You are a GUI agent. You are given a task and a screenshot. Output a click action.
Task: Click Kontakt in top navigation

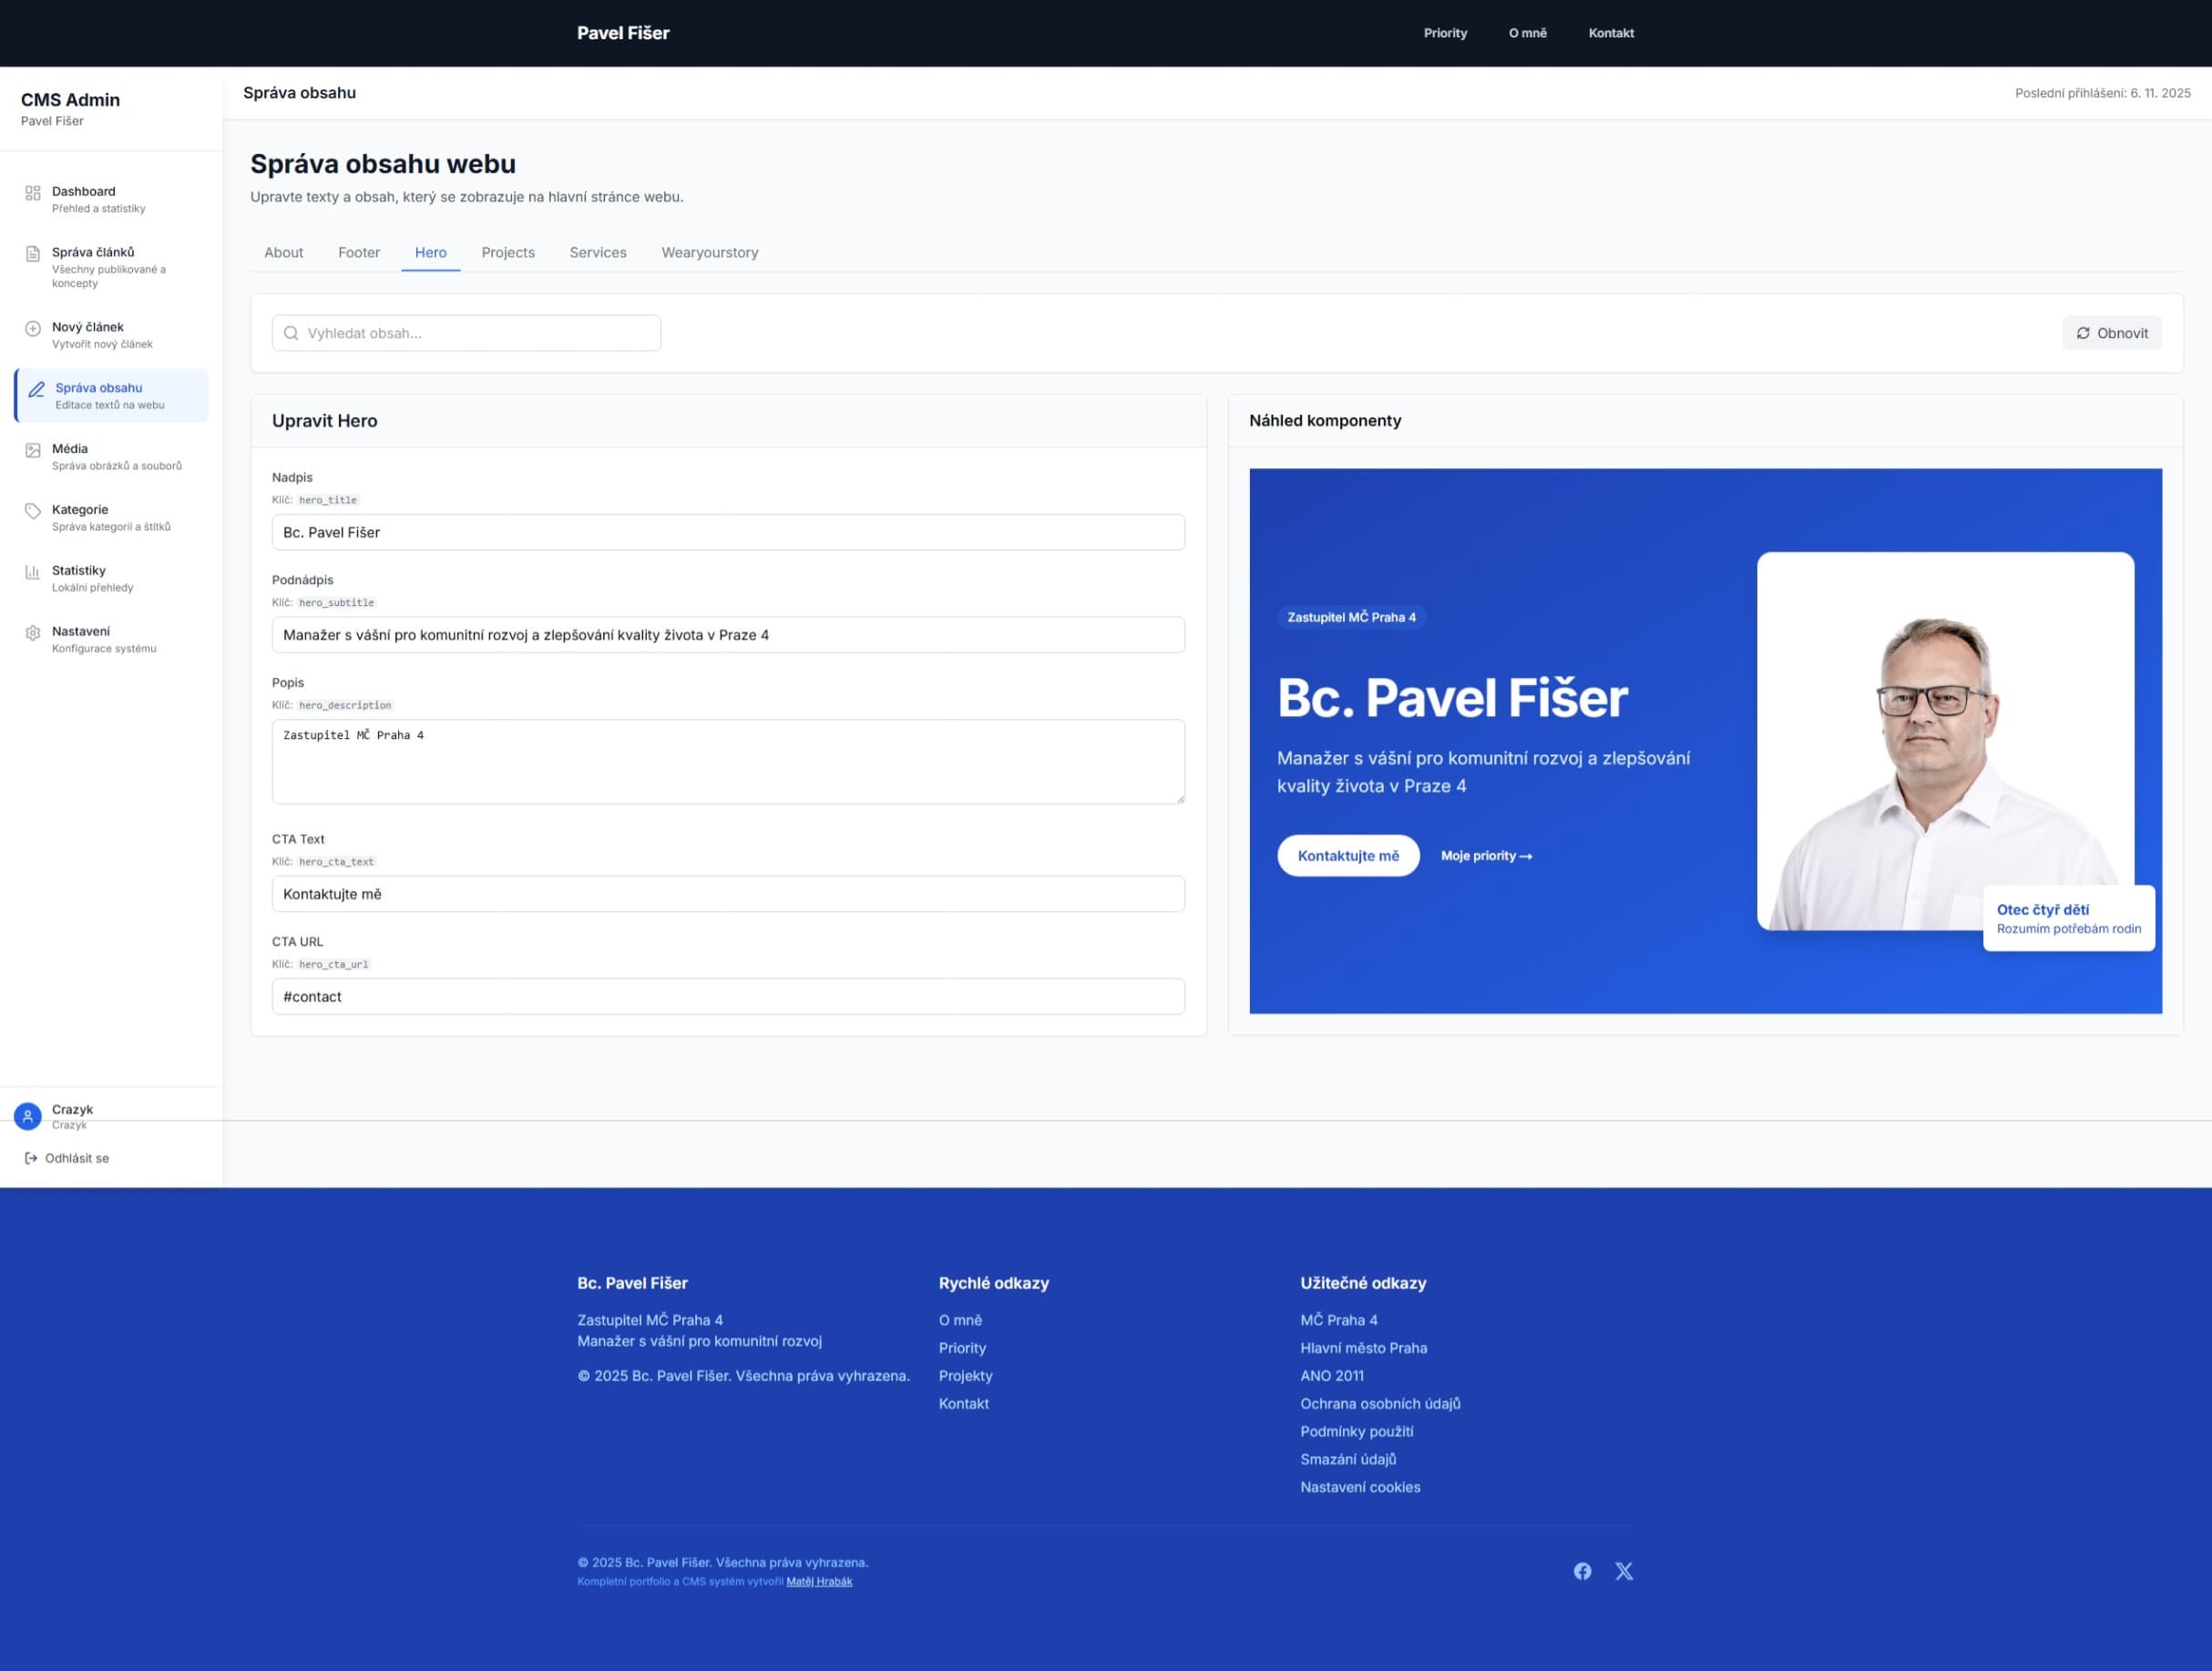pyautogui.click(x=1610, y=33)
